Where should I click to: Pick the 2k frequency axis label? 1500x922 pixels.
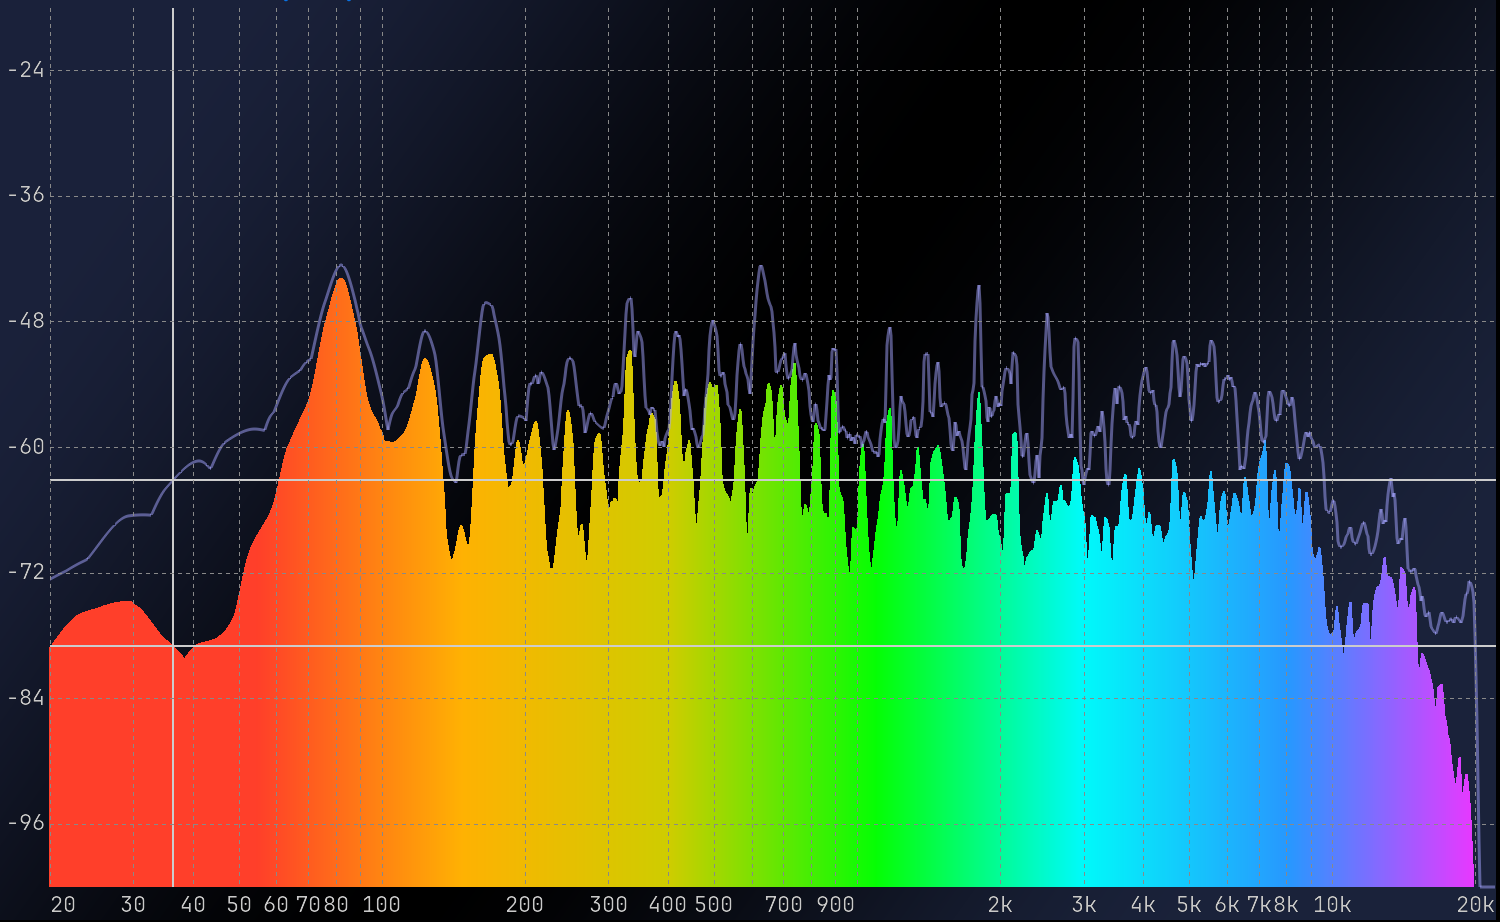pos(1000,905)
